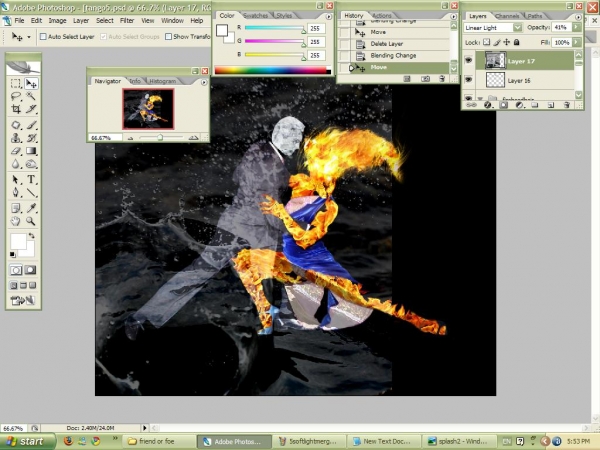600x450 pixels.
Task: Delete layer using Layers panel trash icon
Action: click(x=566, y=105)
